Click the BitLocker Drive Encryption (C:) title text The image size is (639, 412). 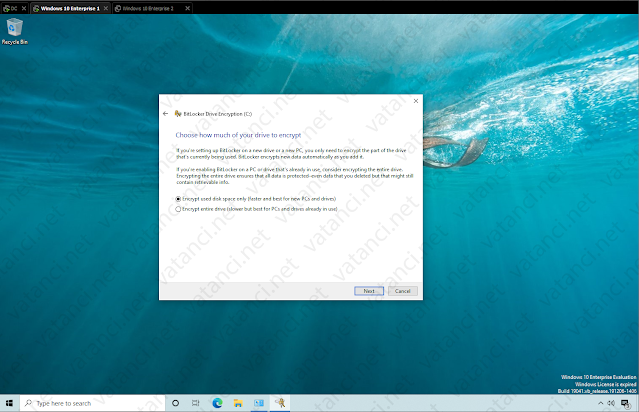coord(218,114)
